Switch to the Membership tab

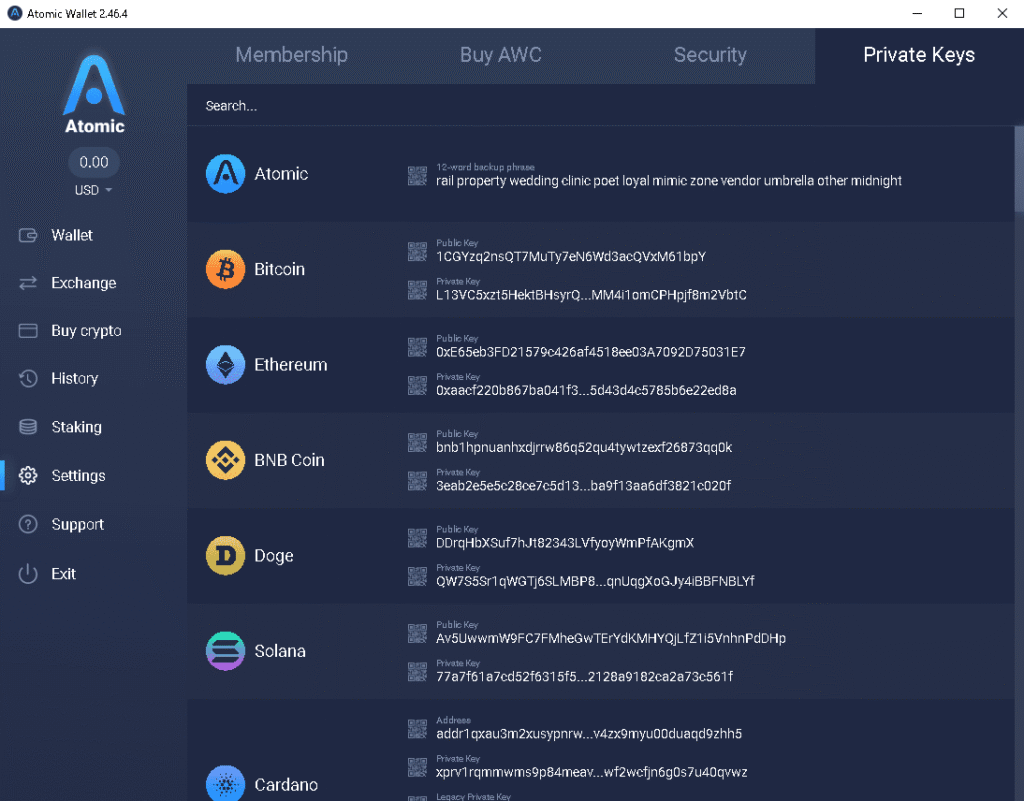(291, 55)
